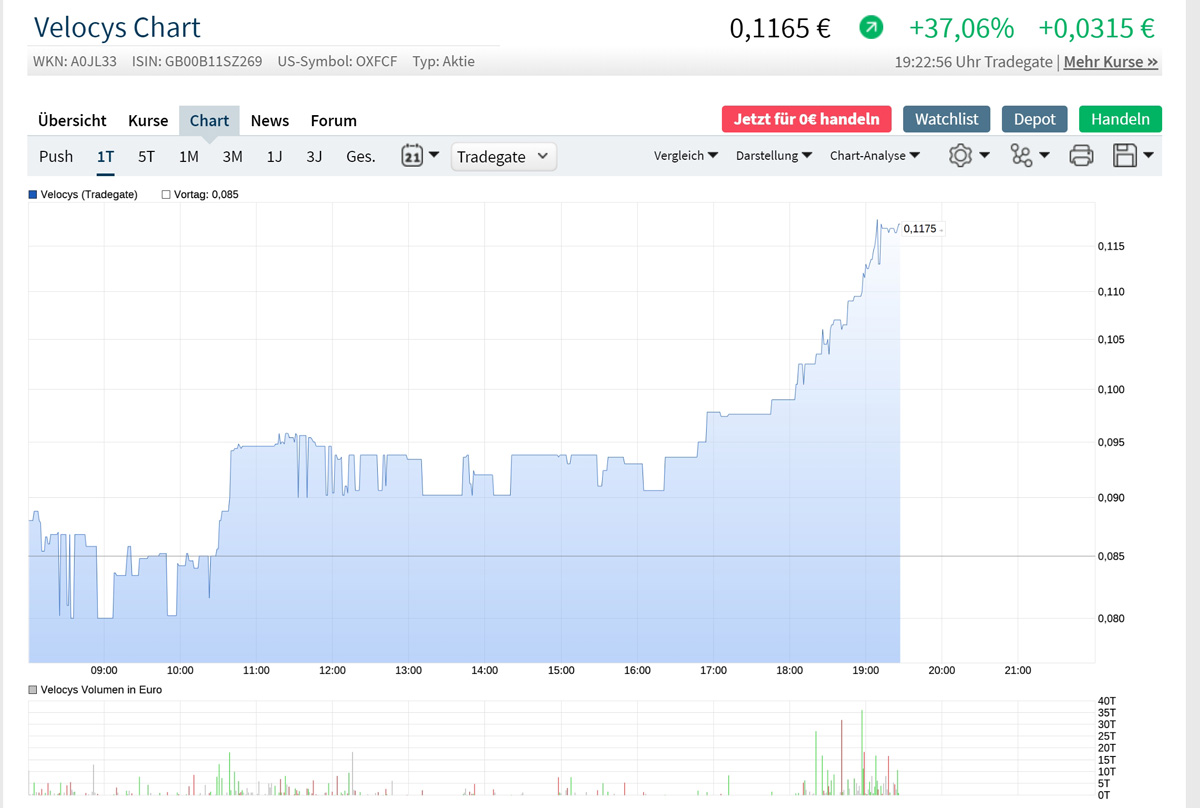Click Jetzt für 0€ handeln button

pyautogui.click(x=806, y=119)
